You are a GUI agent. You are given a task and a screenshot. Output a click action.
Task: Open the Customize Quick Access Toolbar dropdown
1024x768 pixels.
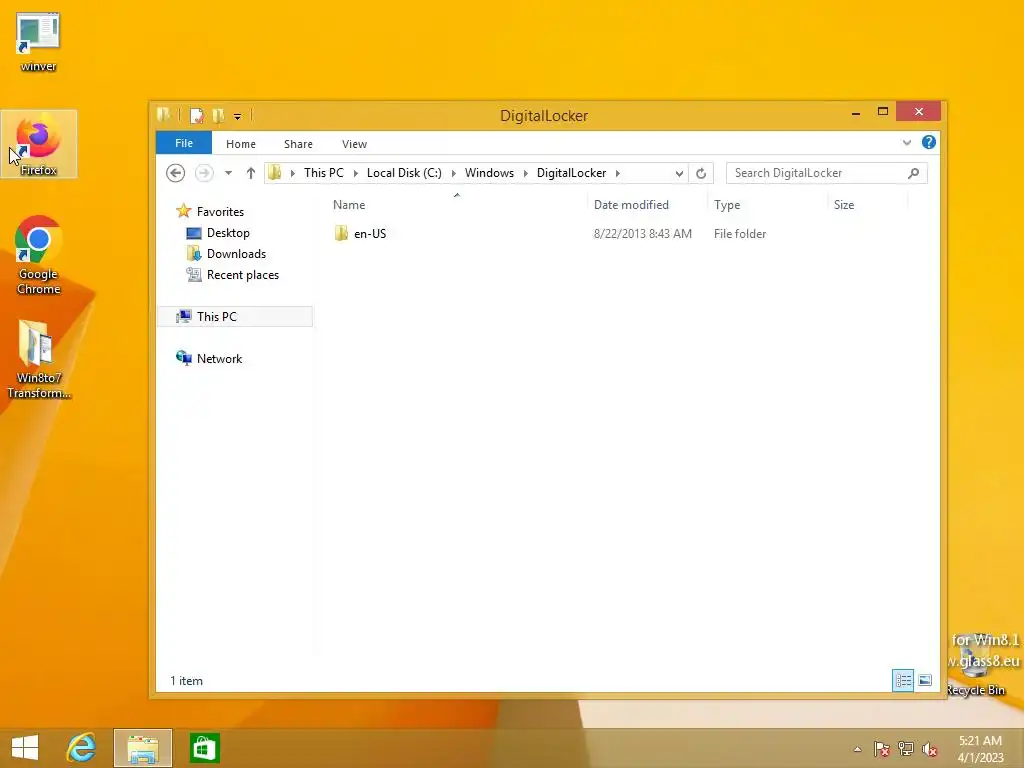[237, 117]
